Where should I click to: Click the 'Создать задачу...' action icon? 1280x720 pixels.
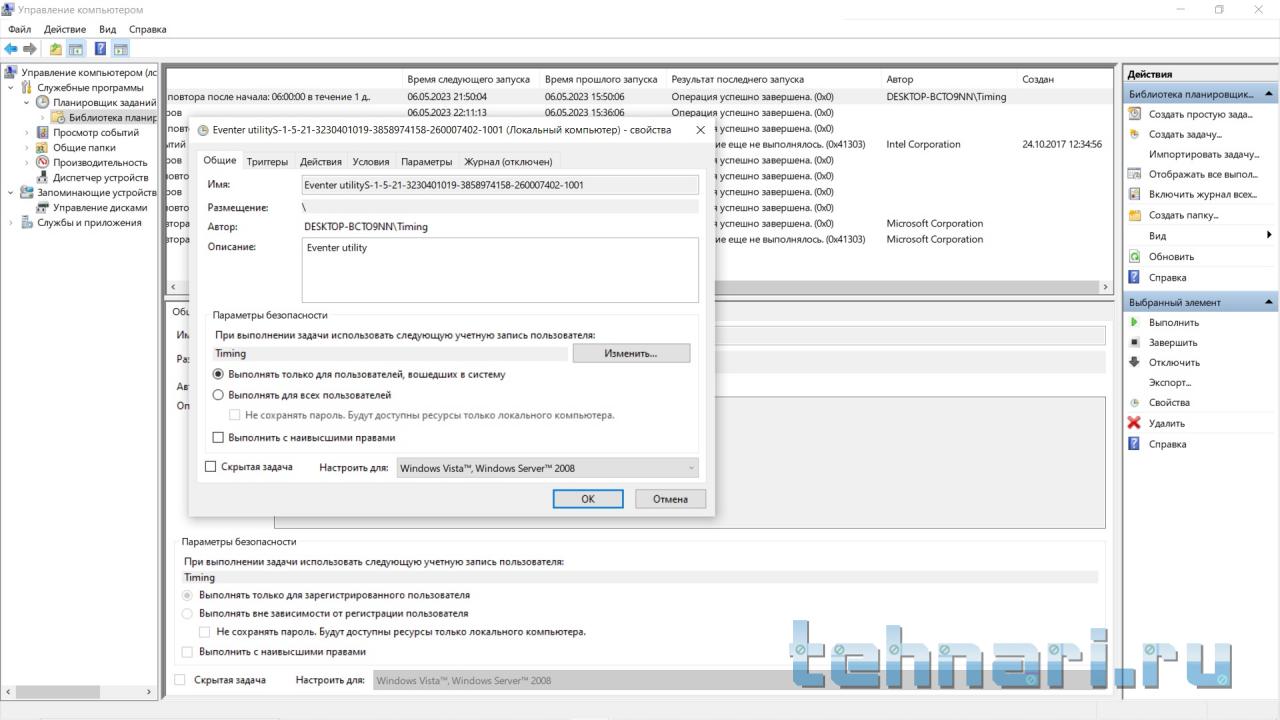click(1134, 134)
